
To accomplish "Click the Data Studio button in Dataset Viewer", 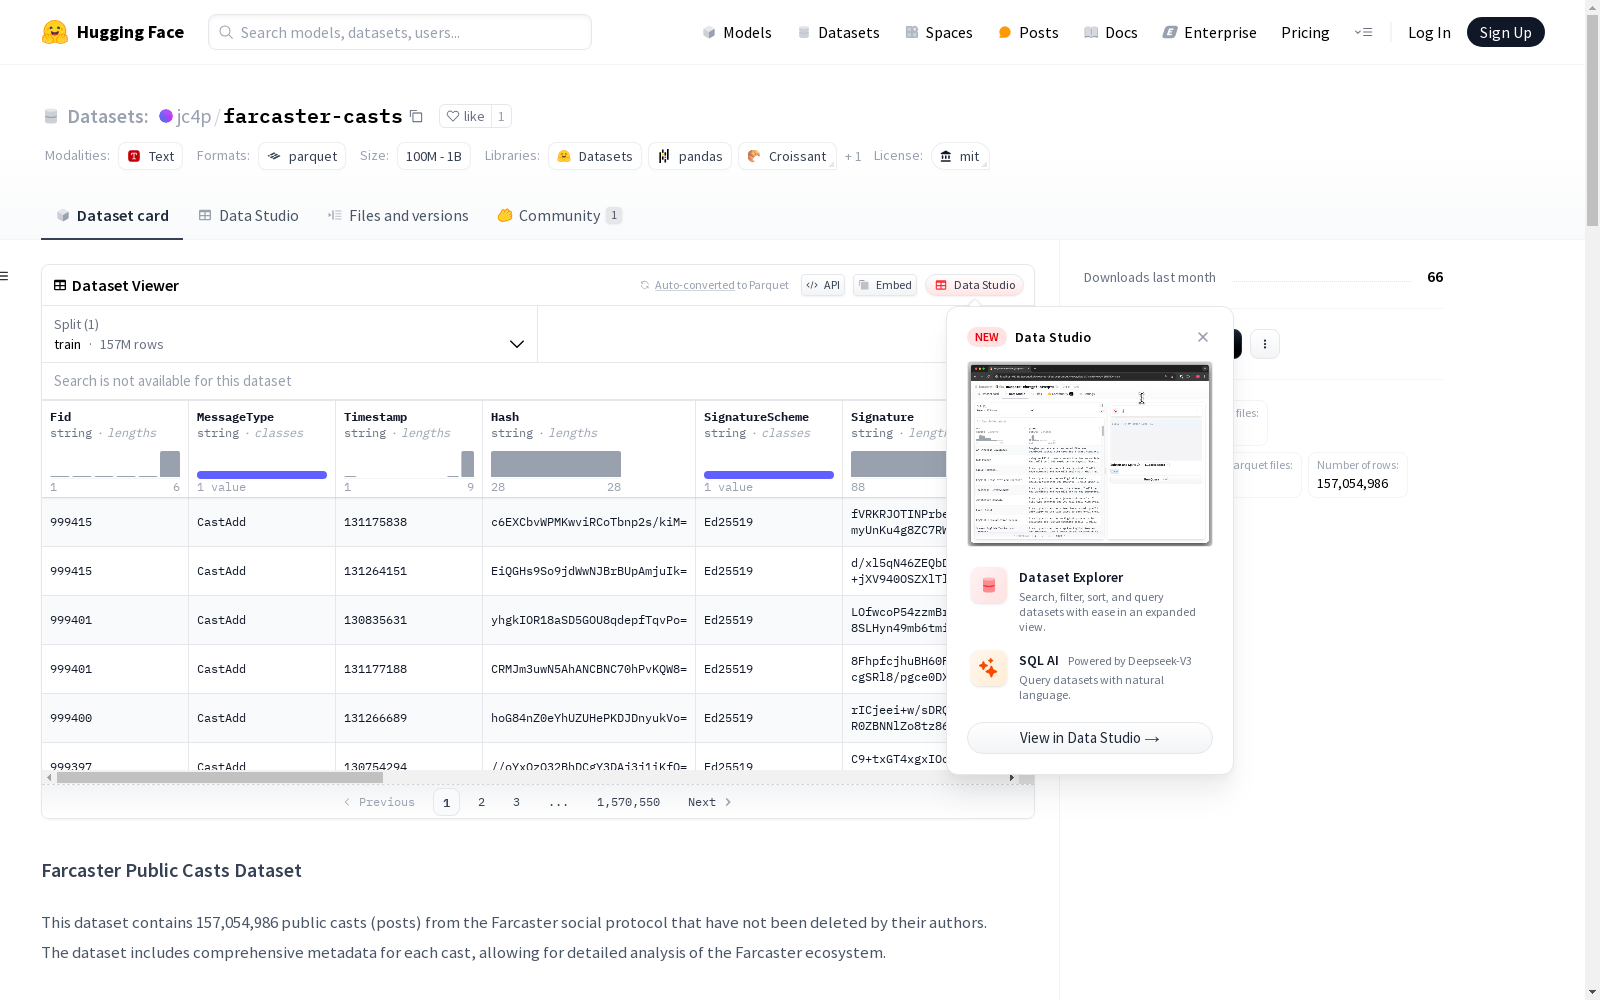I will [975, 285].
